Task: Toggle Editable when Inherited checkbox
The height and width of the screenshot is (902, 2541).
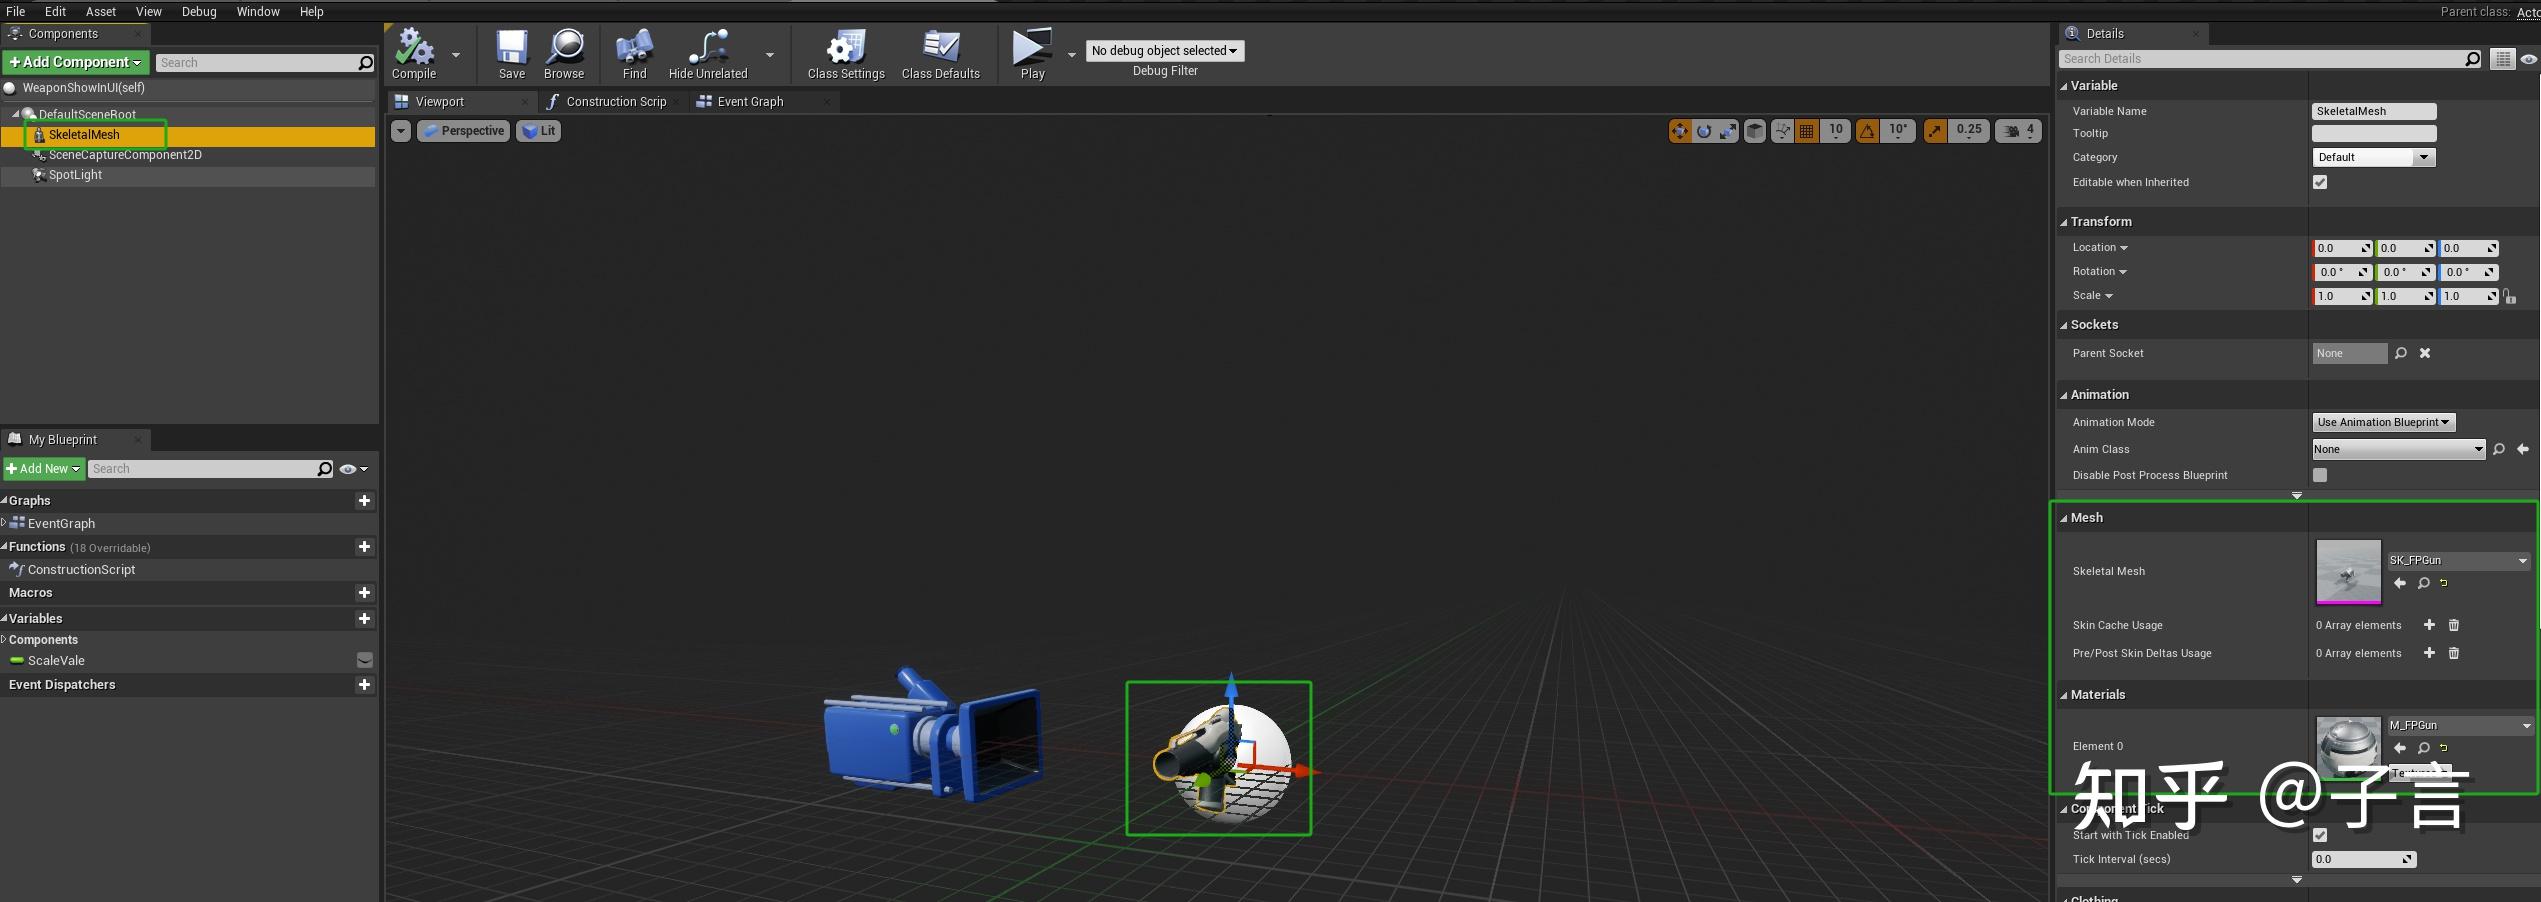Action: pyautogui.click(x=2320, y=182)
